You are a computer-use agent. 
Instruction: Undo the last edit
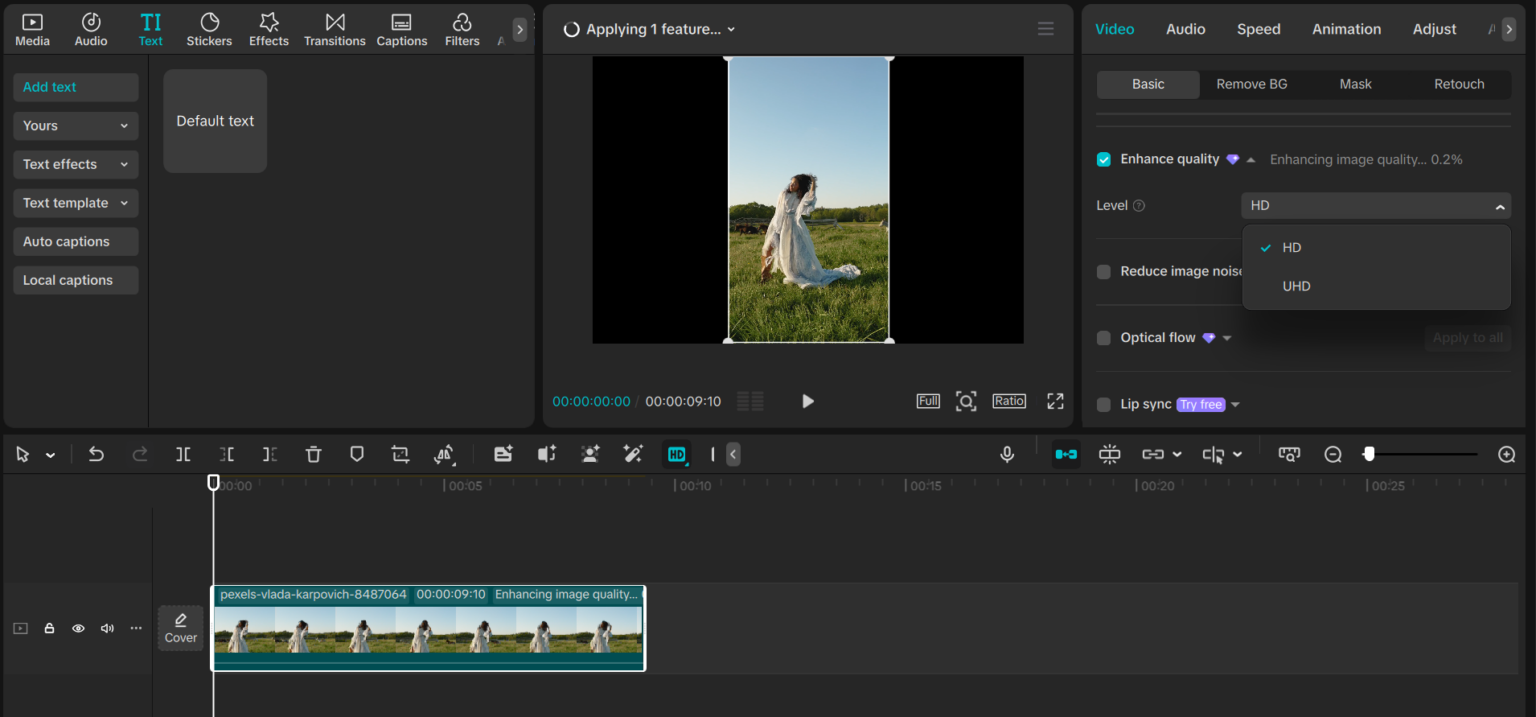pos(96,454)
